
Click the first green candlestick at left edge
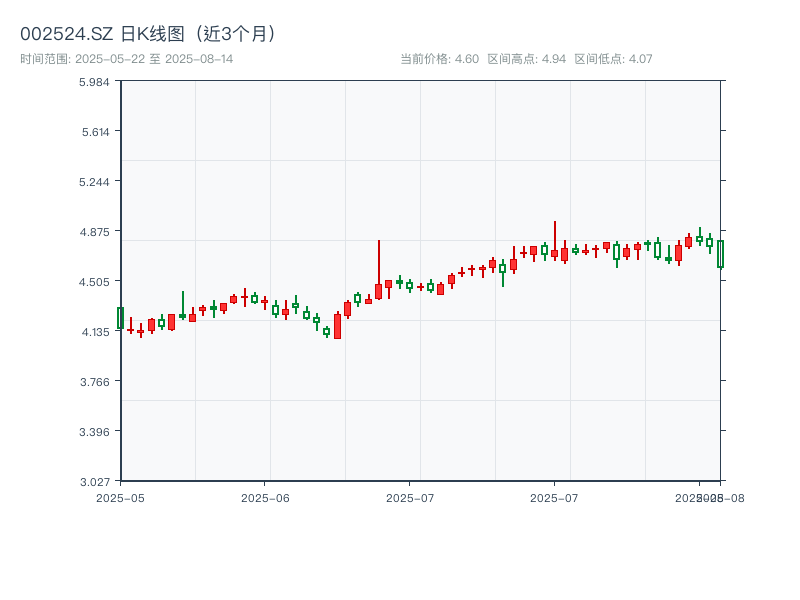120,318
